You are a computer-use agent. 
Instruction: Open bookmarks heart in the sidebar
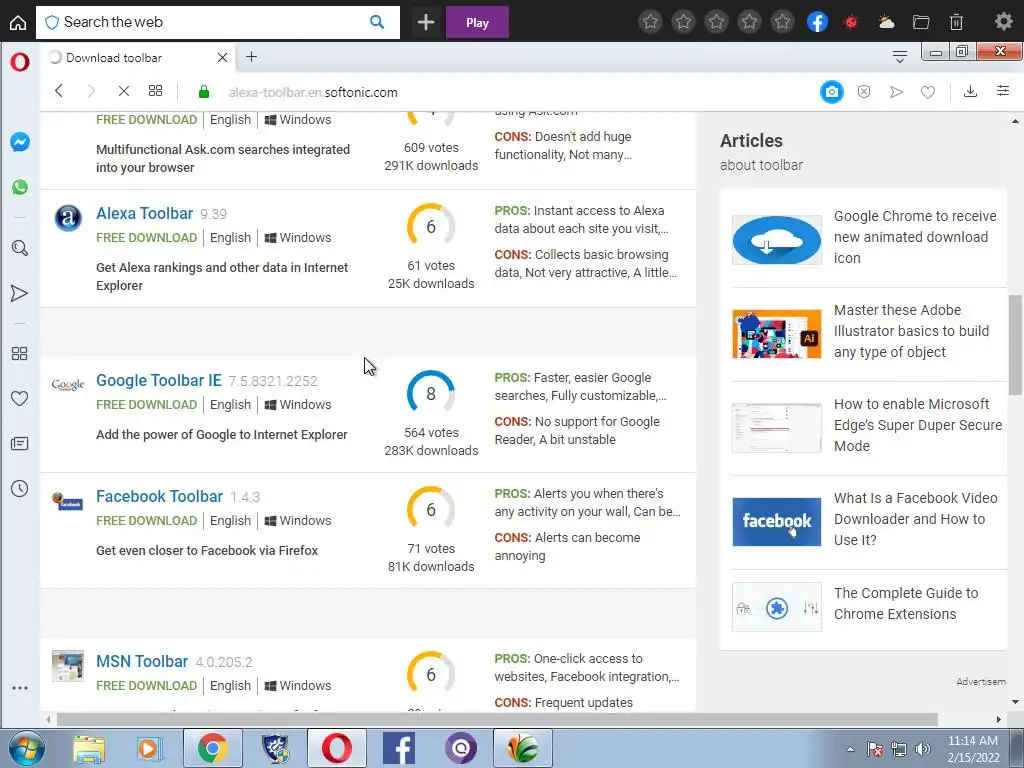[20, 398]
